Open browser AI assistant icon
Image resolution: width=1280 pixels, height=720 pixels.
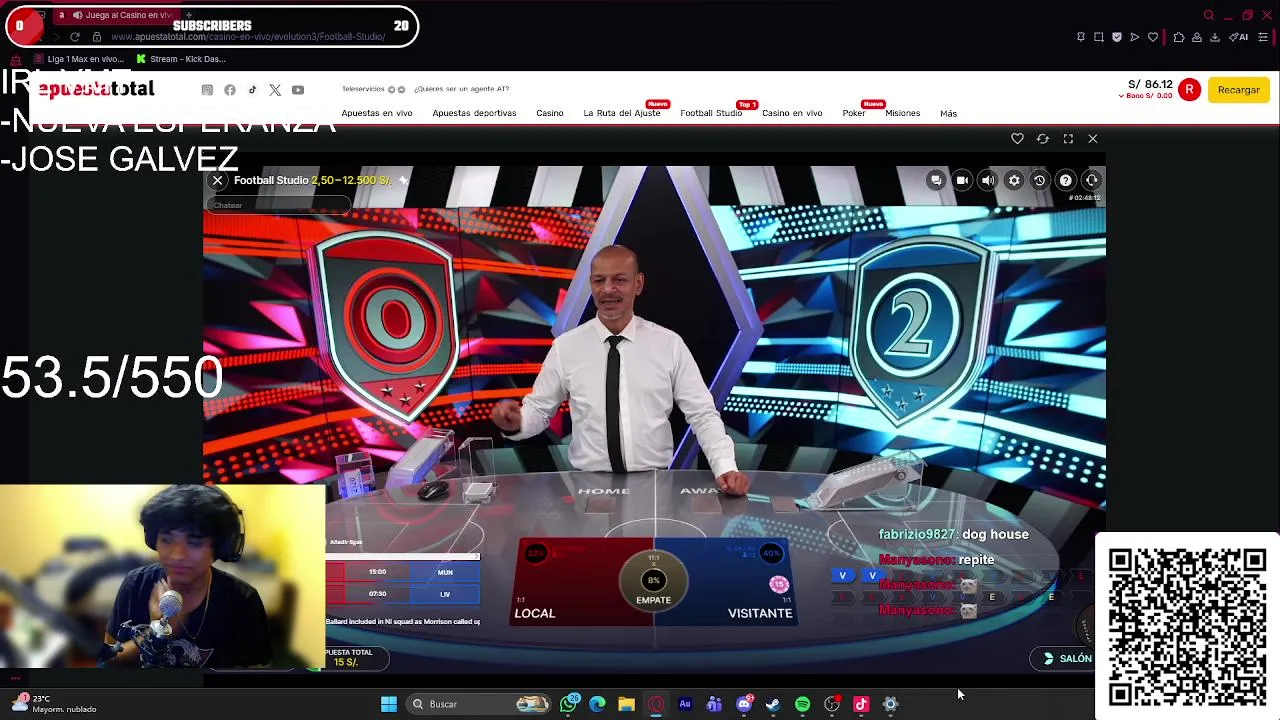pyautogui.click(x=1238, y=37)
